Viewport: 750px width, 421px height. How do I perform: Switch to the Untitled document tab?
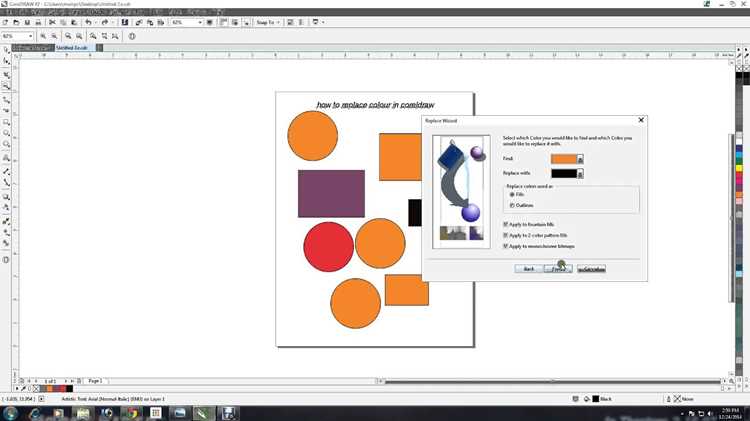tap(72, 48)
